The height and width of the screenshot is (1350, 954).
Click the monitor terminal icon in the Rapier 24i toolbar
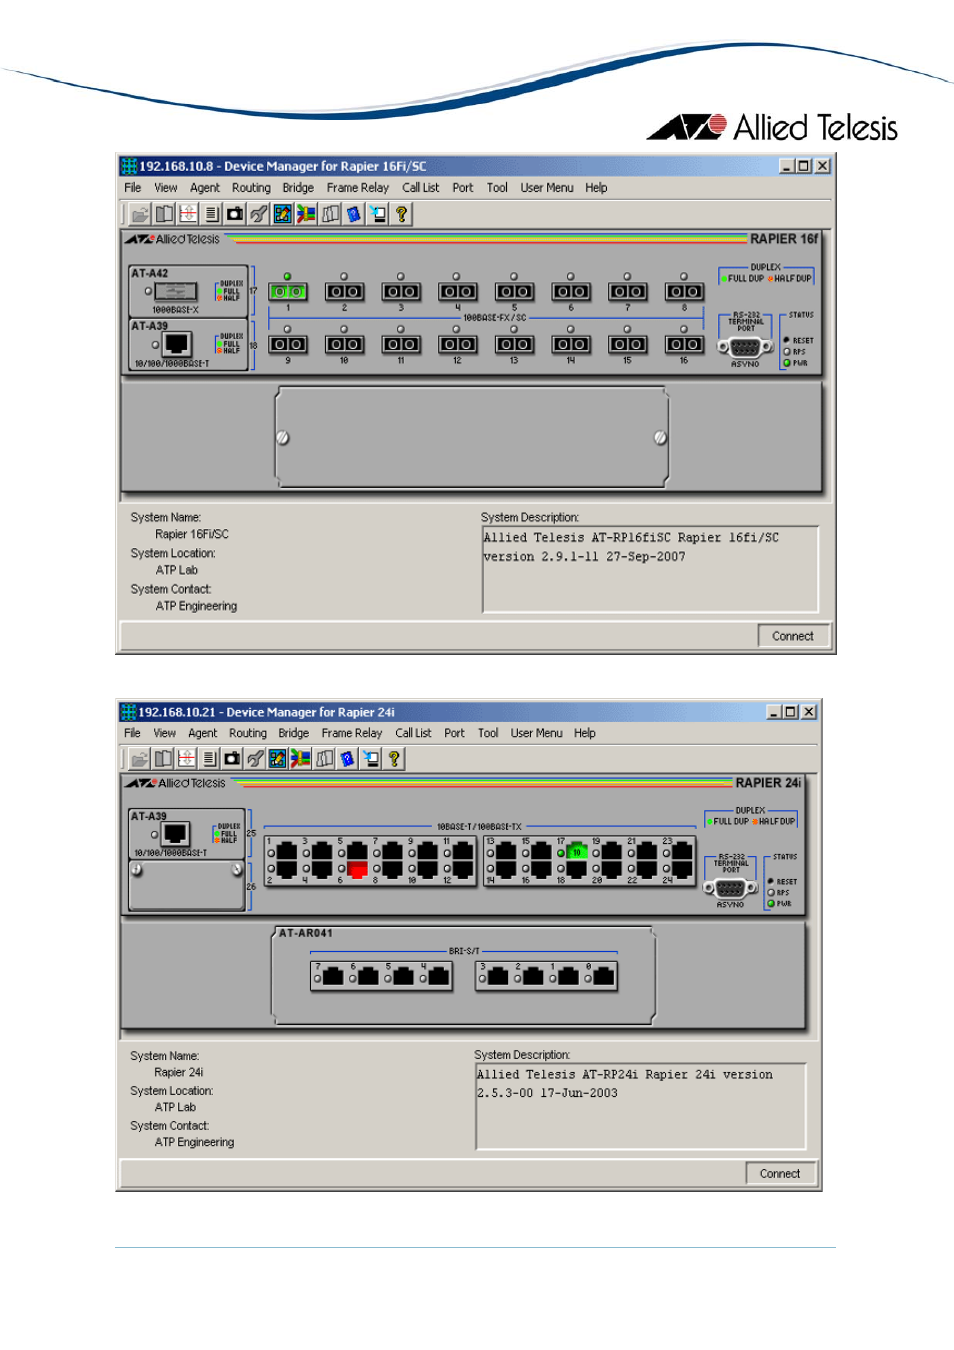tap(371, 759)
